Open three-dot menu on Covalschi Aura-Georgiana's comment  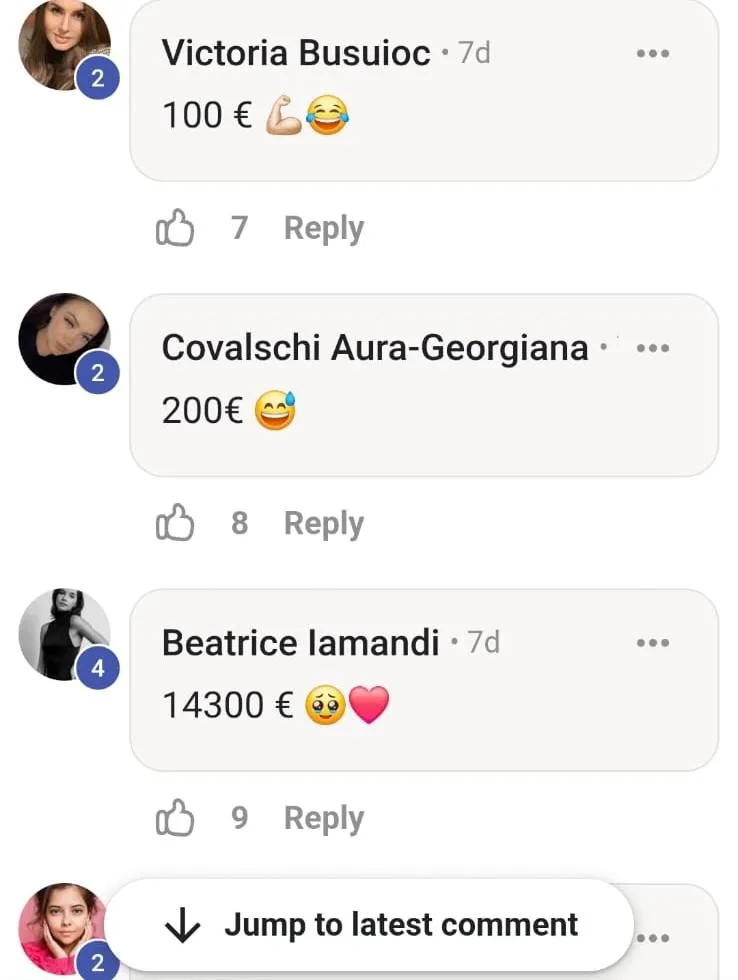click(x=653, y=348)
